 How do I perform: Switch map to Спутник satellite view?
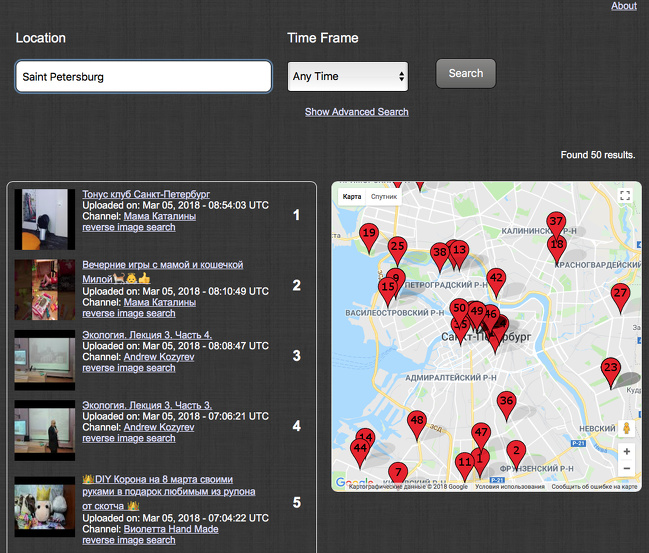click(x=384, y=197)
